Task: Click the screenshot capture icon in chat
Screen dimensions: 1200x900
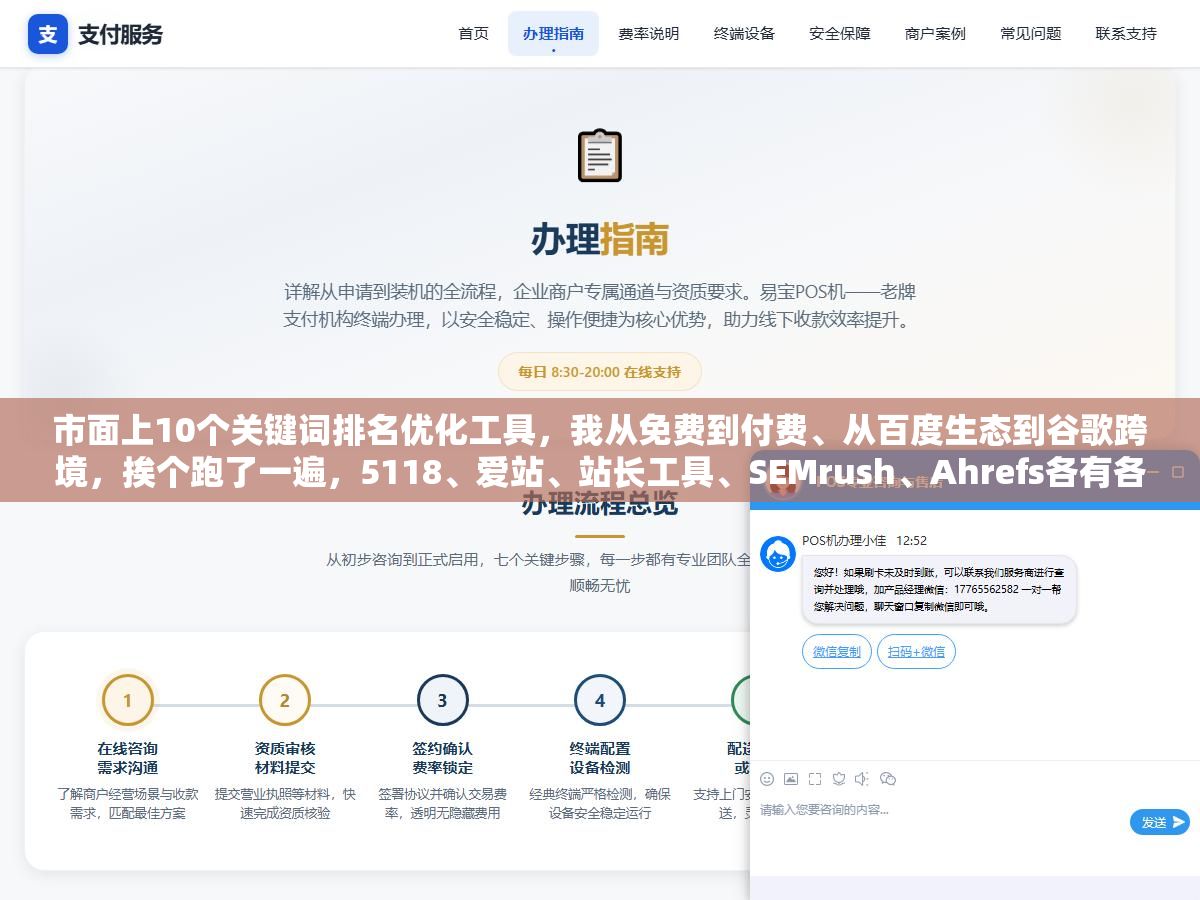Action: point(815,779)
